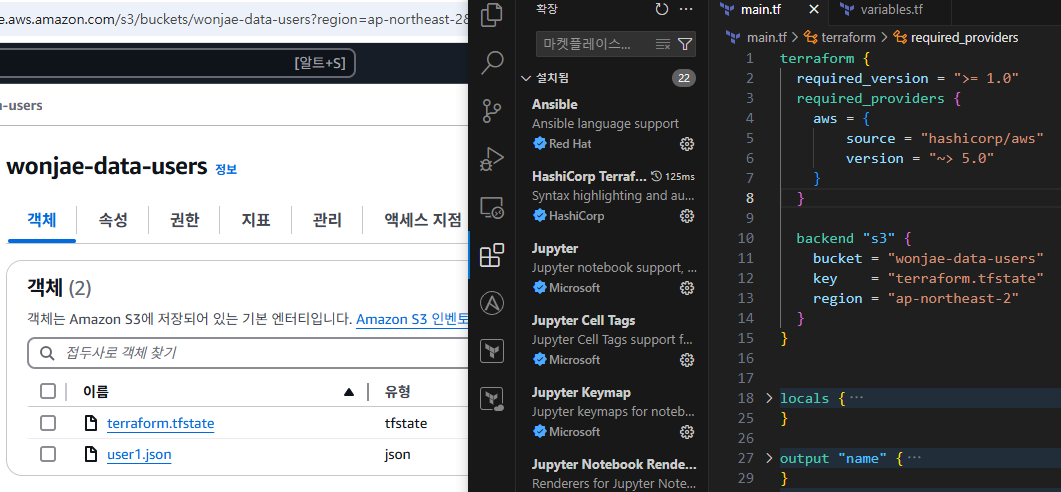The width and height of the screenshot is (1061, 492).
Task: Open manage gear for Jupyter Keymap
Action: [687, 431]
